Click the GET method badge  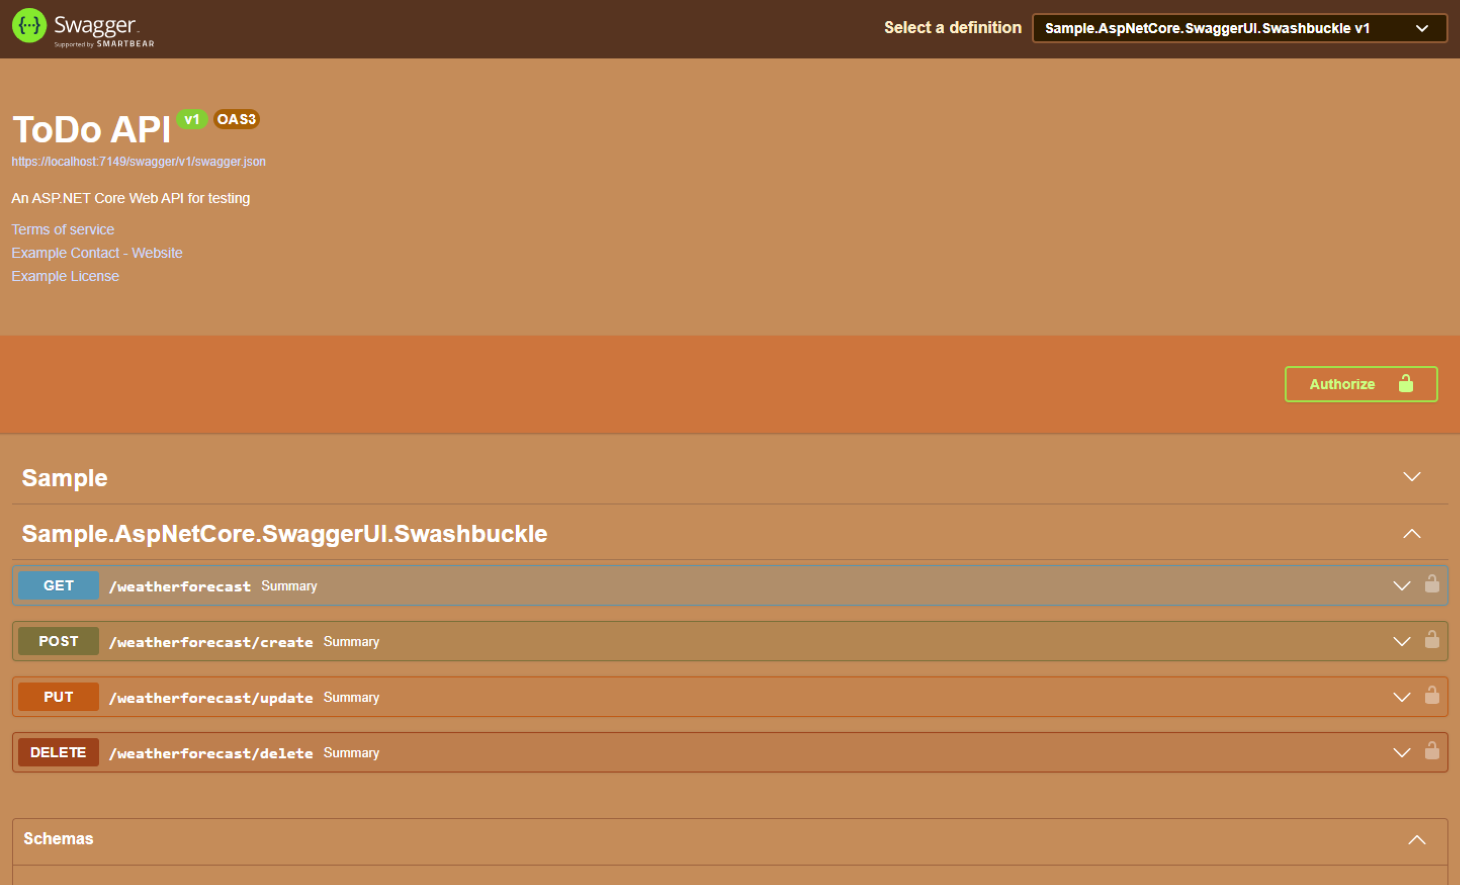pyautogui.click(x=58, y=586)
